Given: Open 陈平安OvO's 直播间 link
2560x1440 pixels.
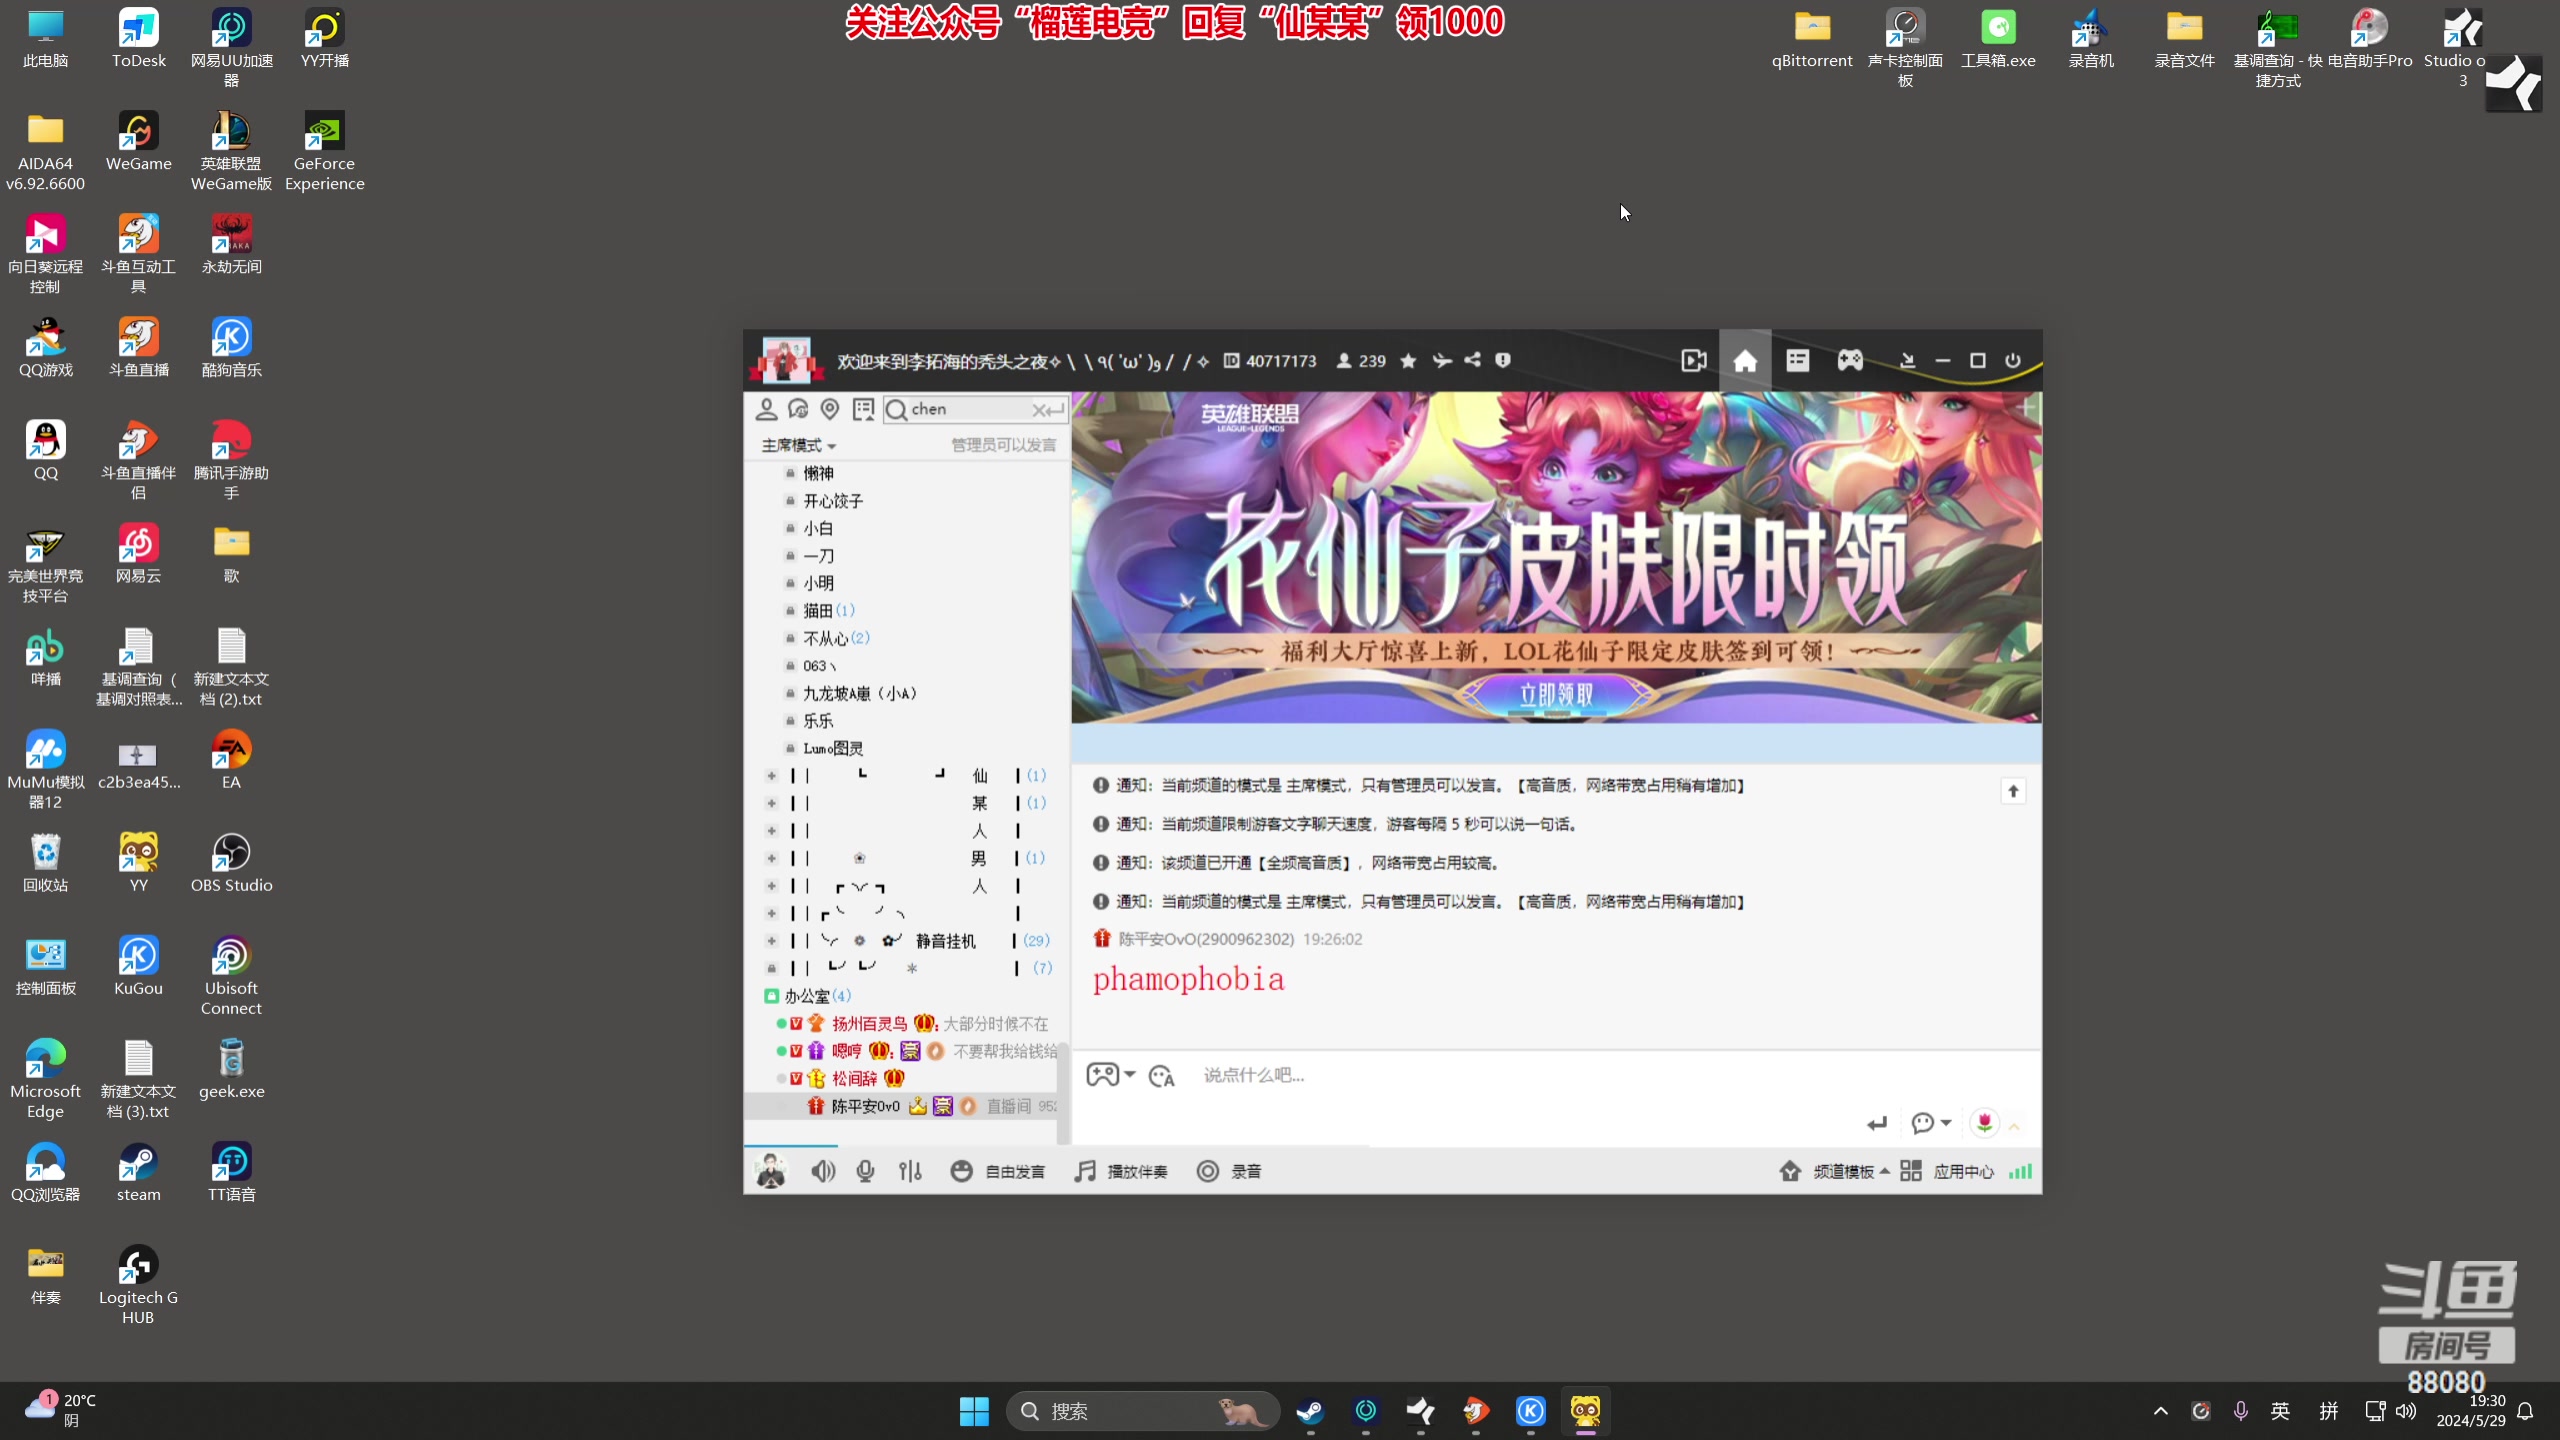Looking at the screenshot, I should 1011,1106.
